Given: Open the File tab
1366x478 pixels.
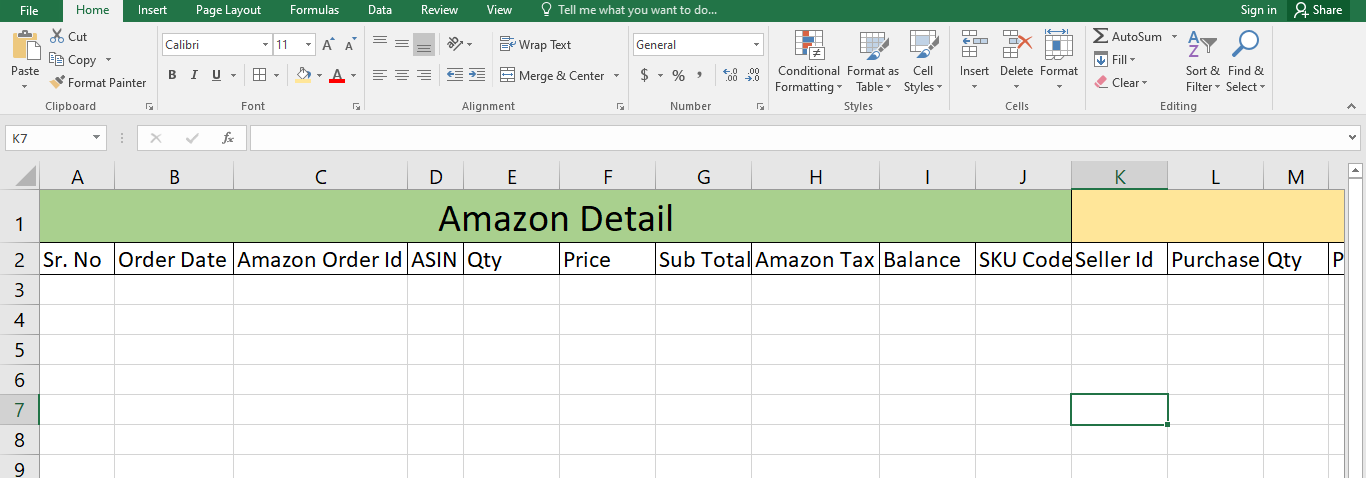Looking at the screenshot, I should coord(29,10).
